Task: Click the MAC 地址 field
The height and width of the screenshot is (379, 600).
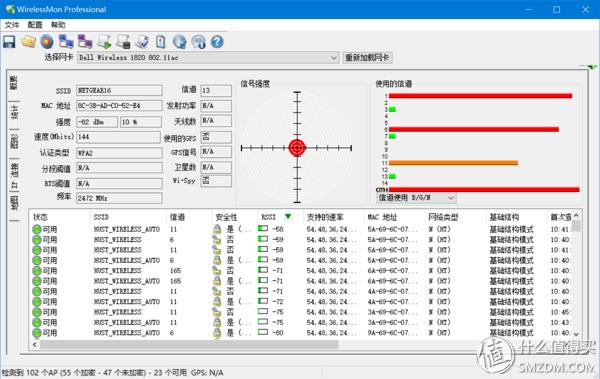Action: 119,106
